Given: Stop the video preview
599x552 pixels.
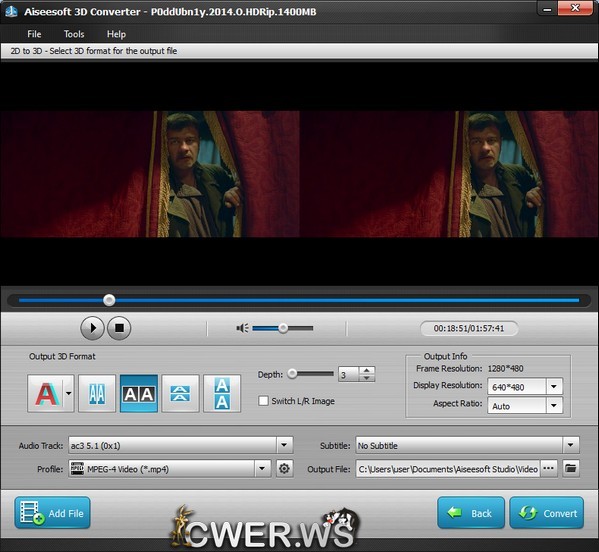Looking at the screenshot, I should point(119,328).
